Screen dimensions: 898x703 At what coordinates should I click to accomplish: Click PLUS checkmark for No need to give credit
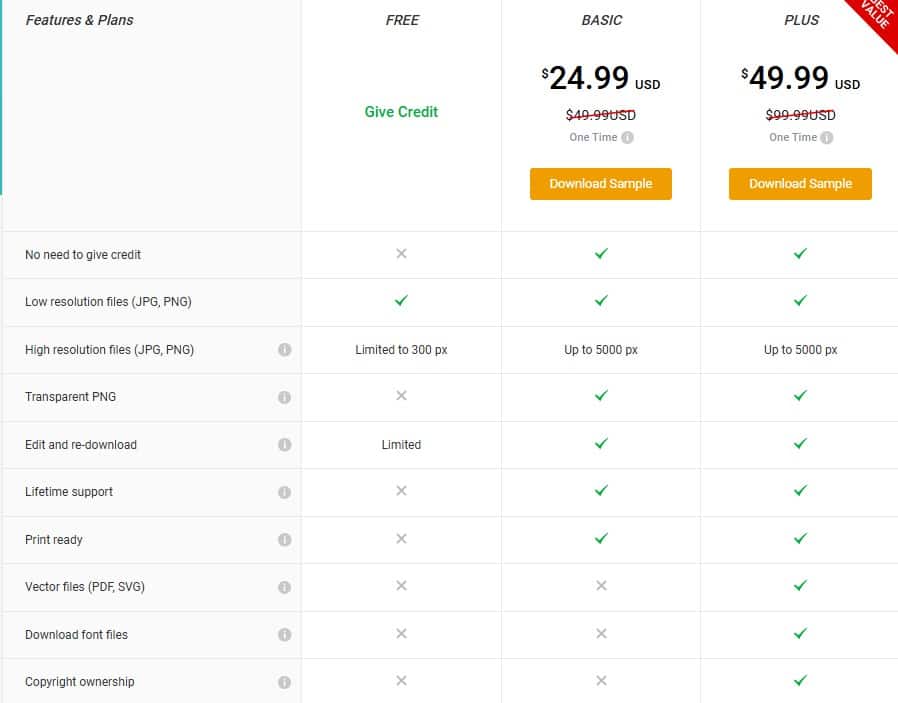800,253
